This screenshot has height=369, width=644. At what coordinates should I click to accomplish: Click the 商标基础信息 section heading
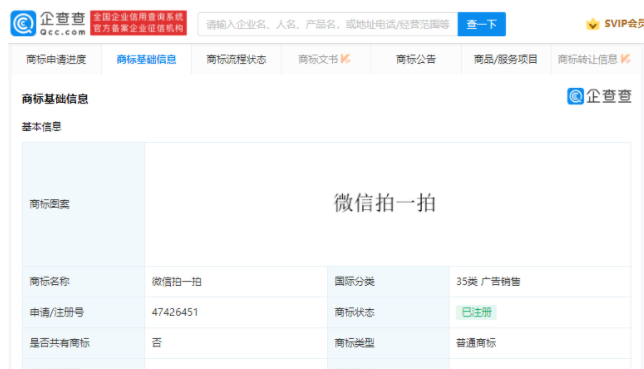point(55,99)
